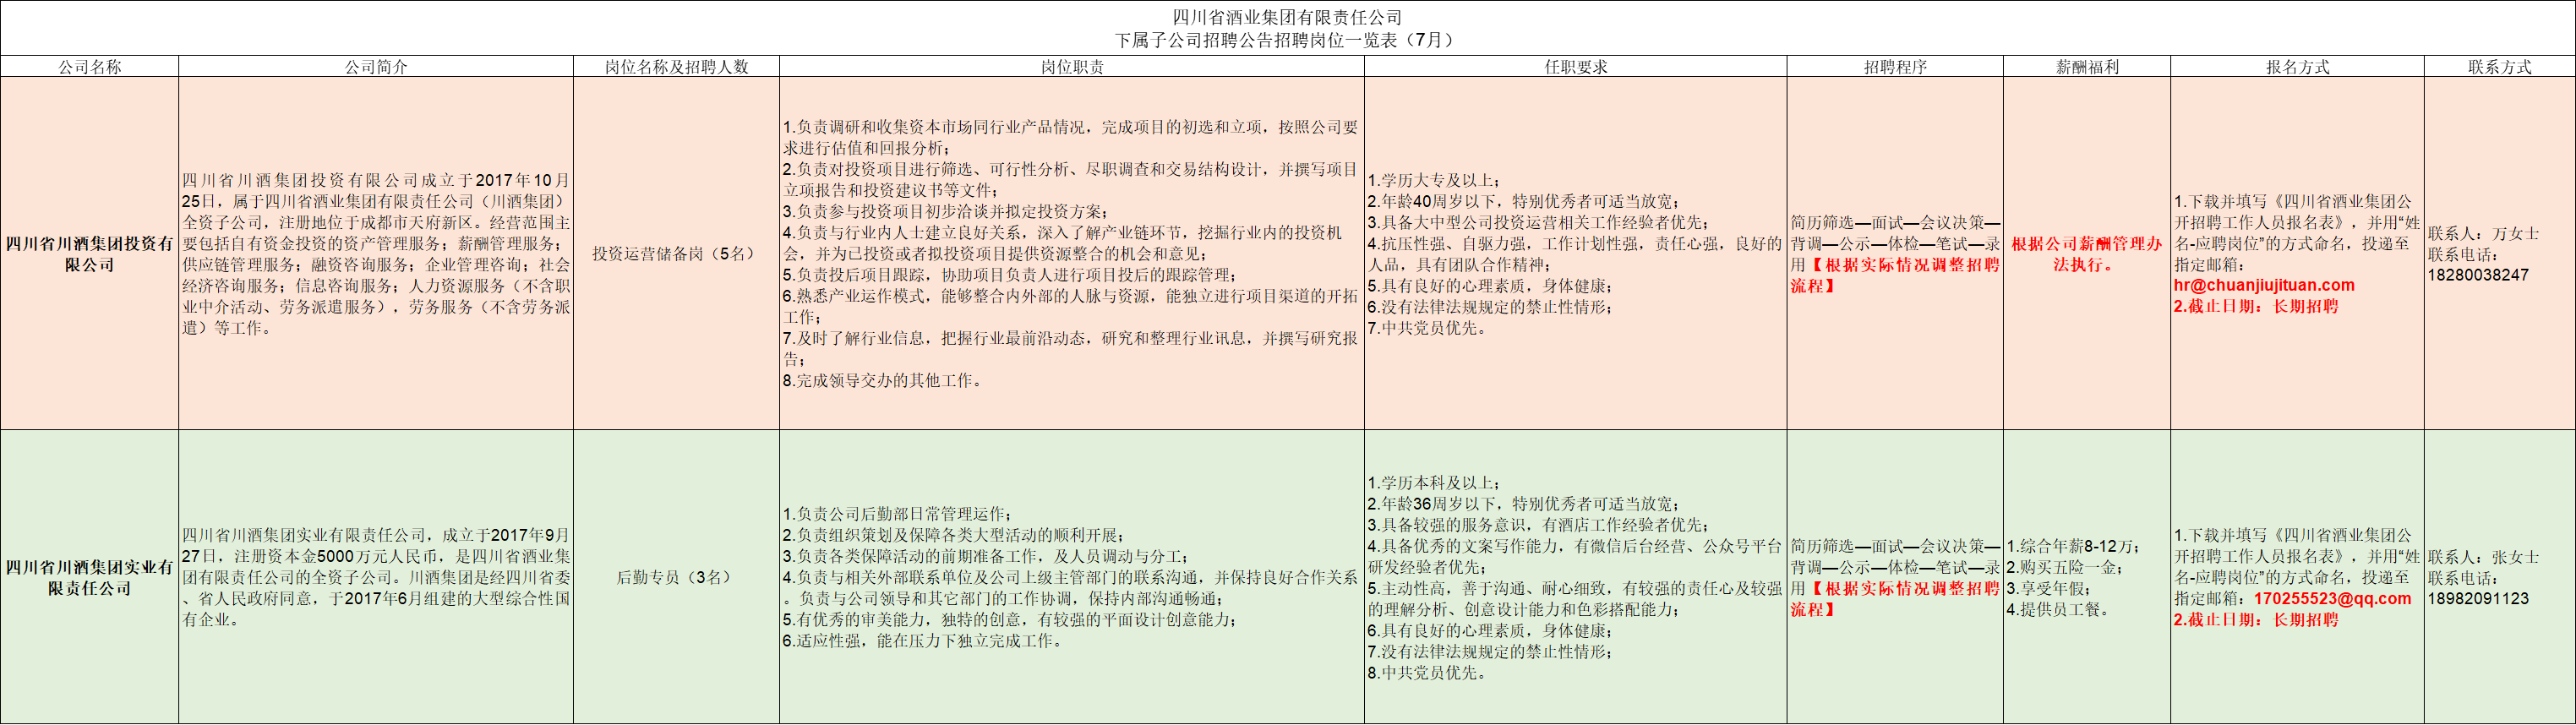Click the line 3.具备较强的服务意识，有酒店工作经验者优先
The width and height of the screenshot is (2576, 725).
coord(1538,525)
